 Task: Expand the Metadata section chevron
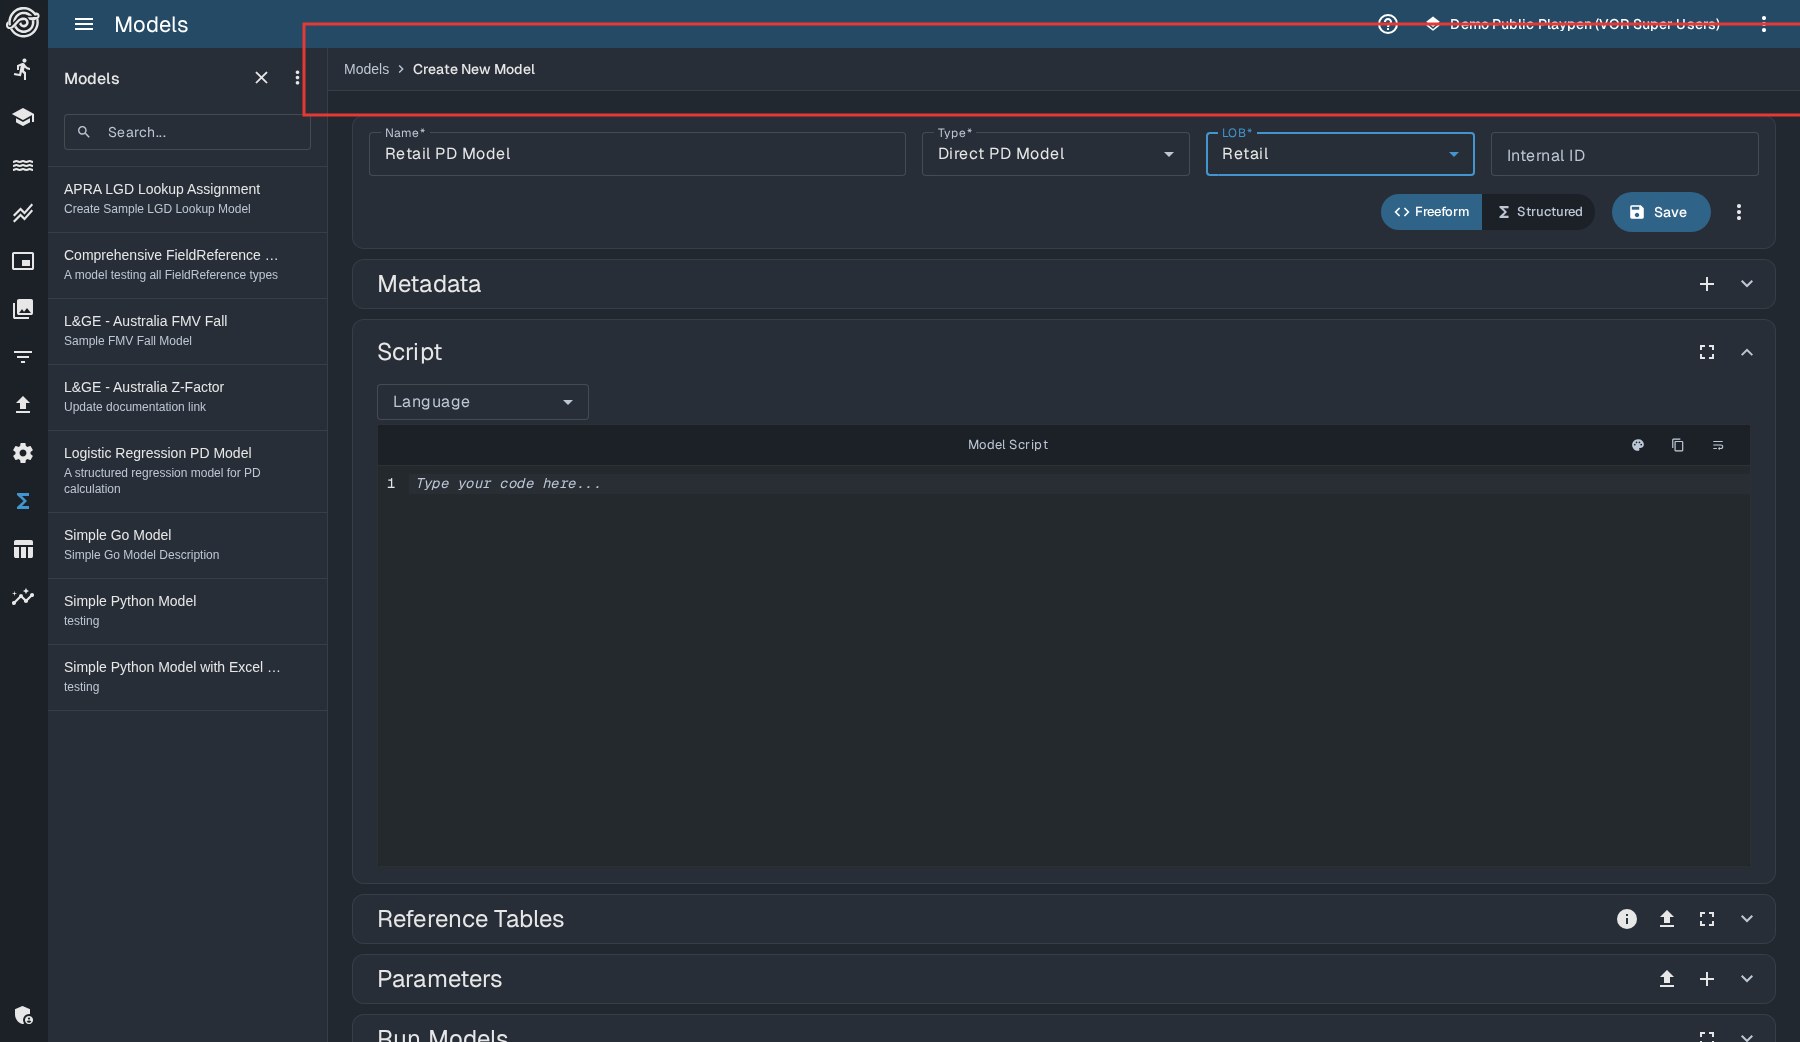[1747, 284]
